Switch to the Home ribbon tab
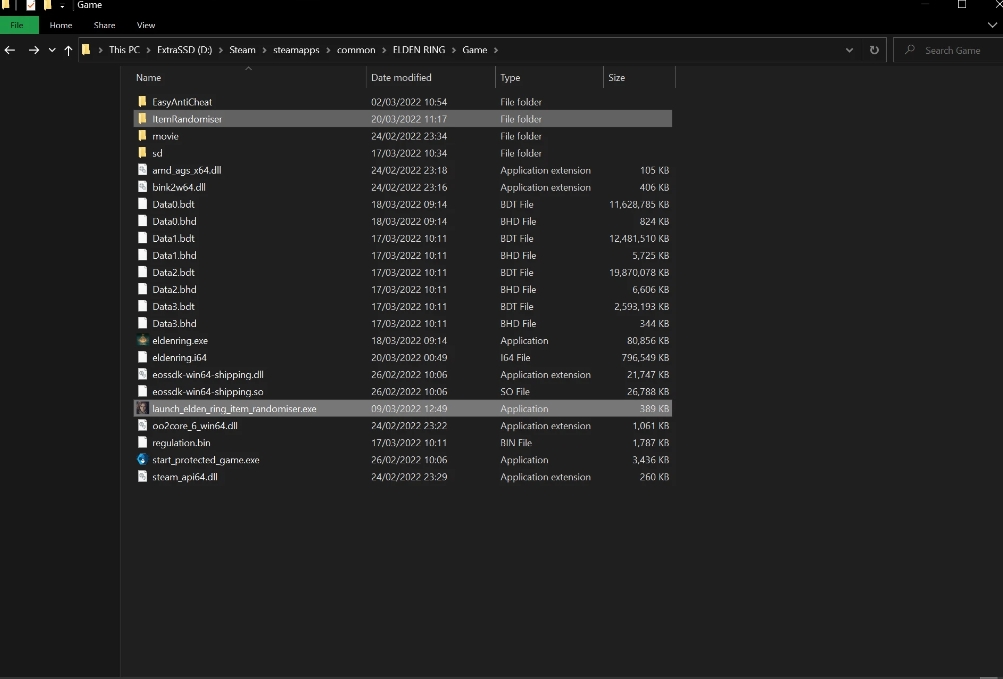 (61, 25)
